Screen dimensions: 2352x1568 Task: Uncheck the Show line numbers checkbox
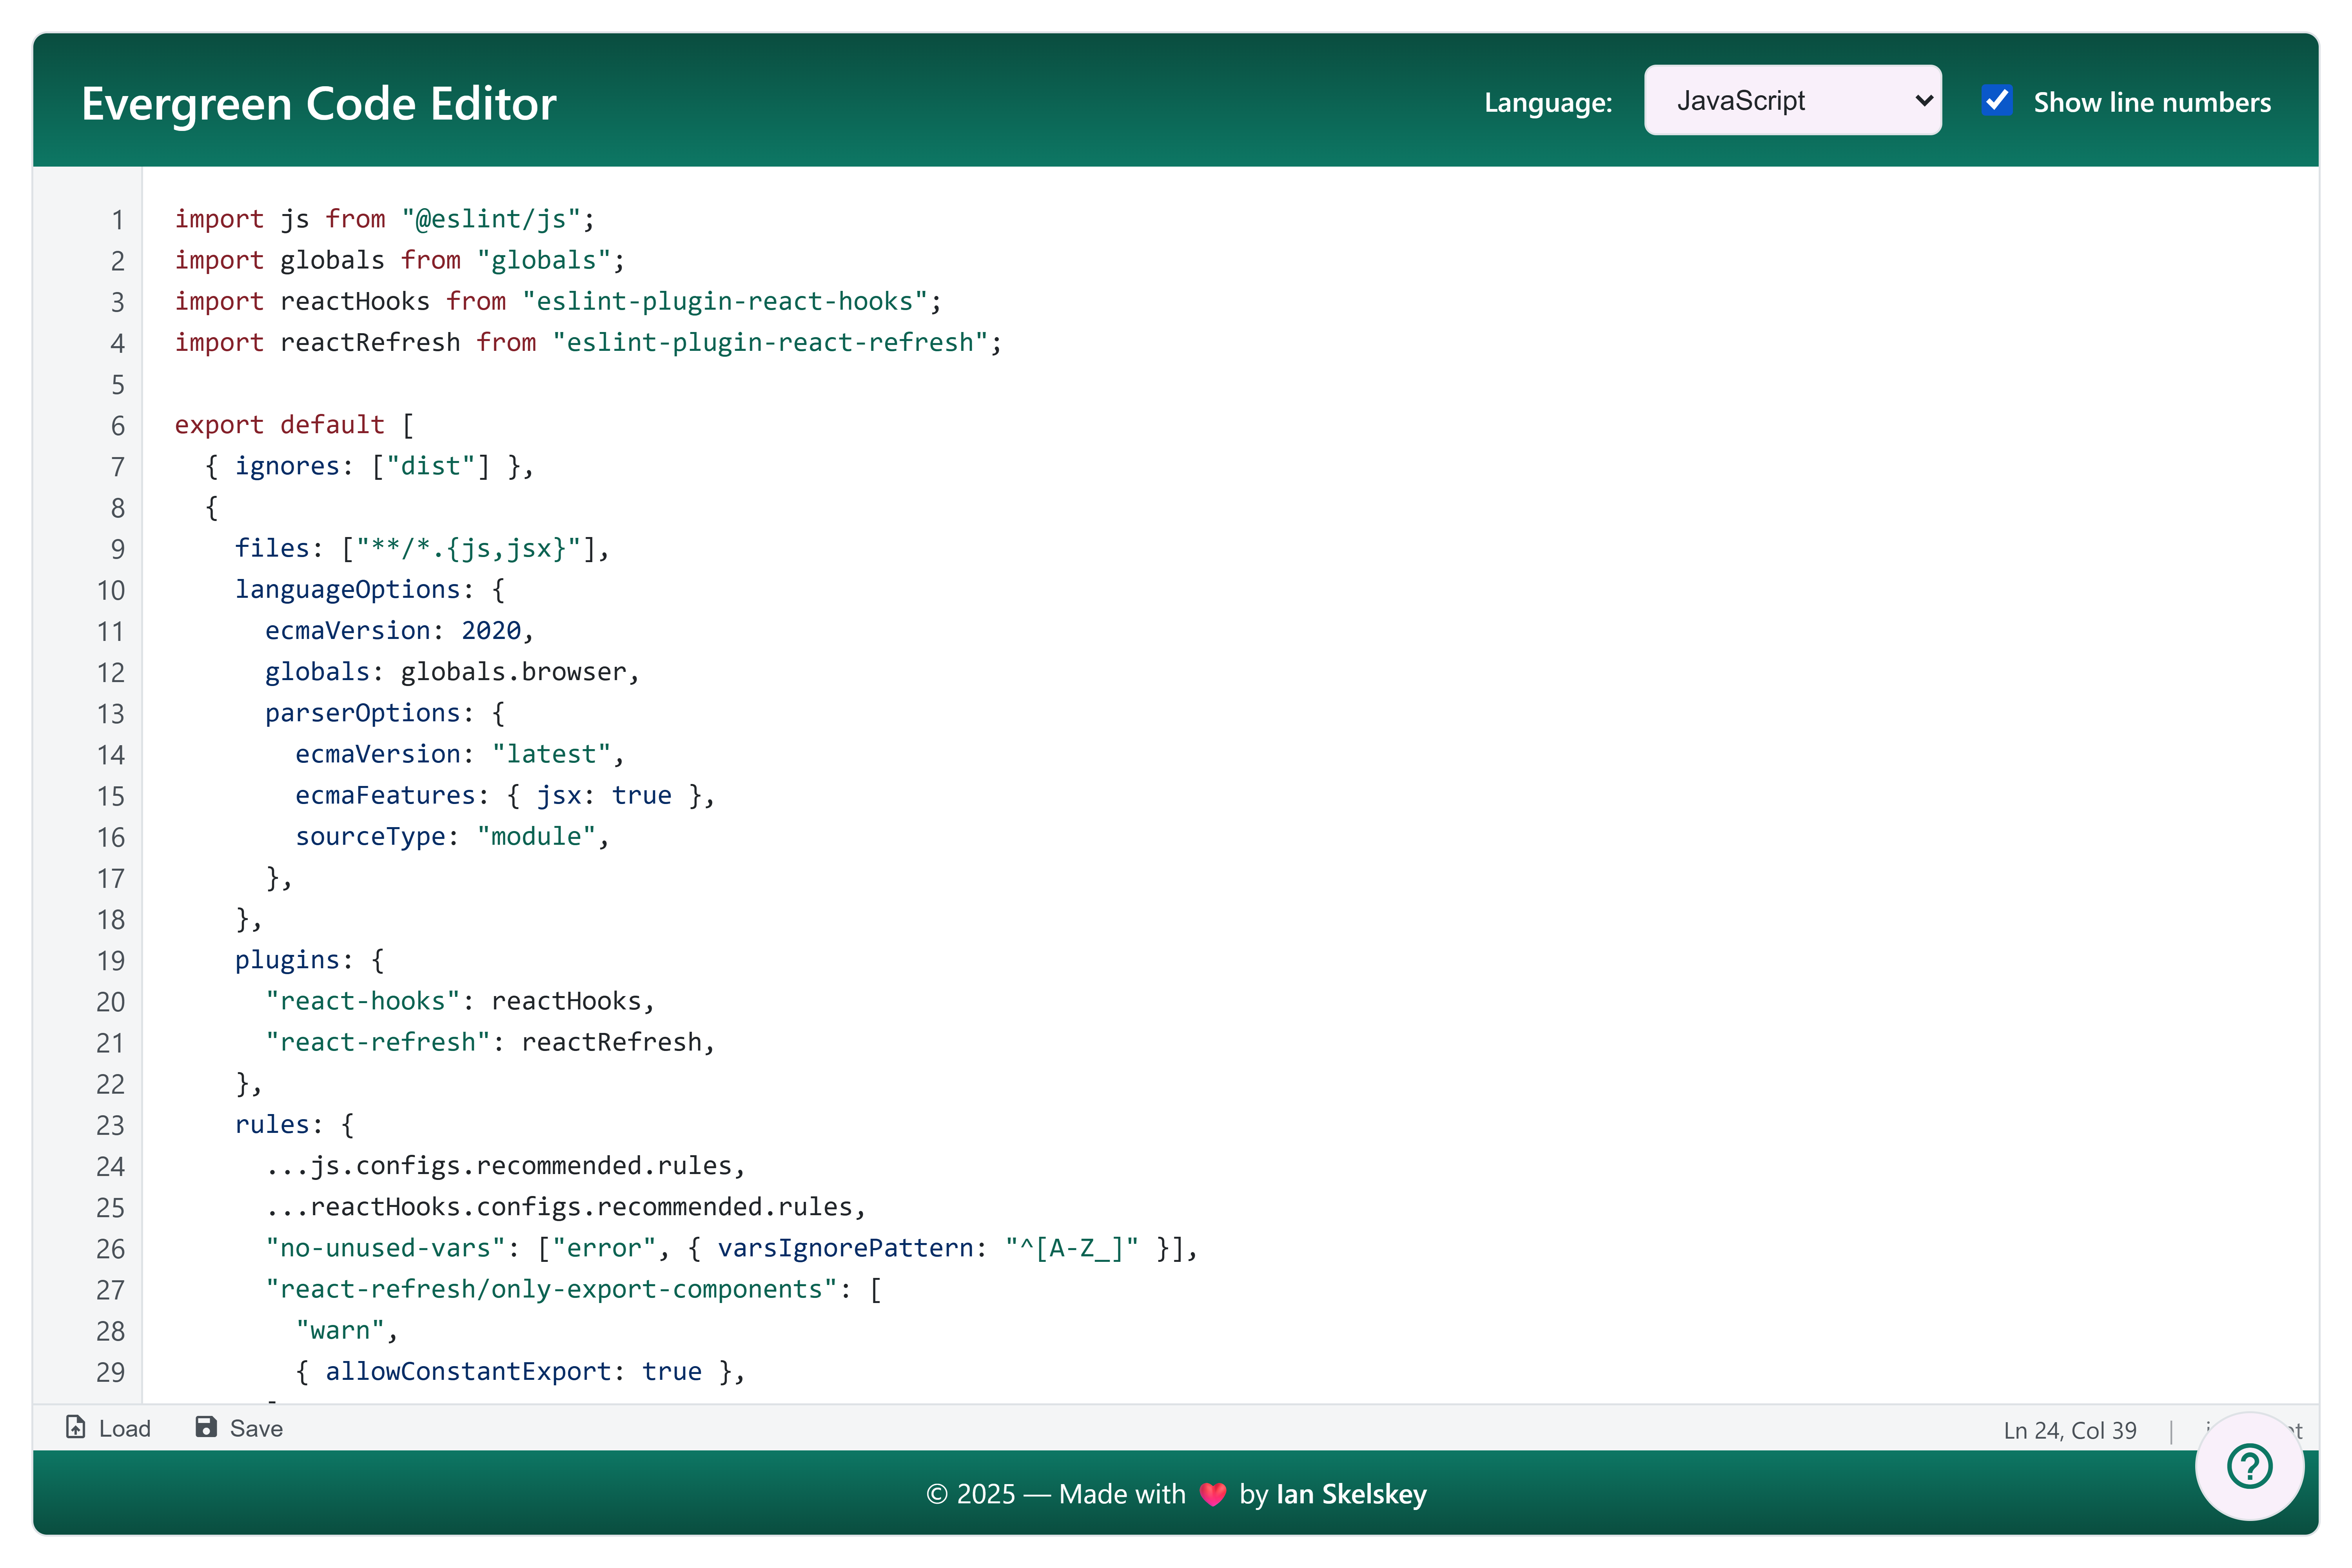(x=1997, y=100)
